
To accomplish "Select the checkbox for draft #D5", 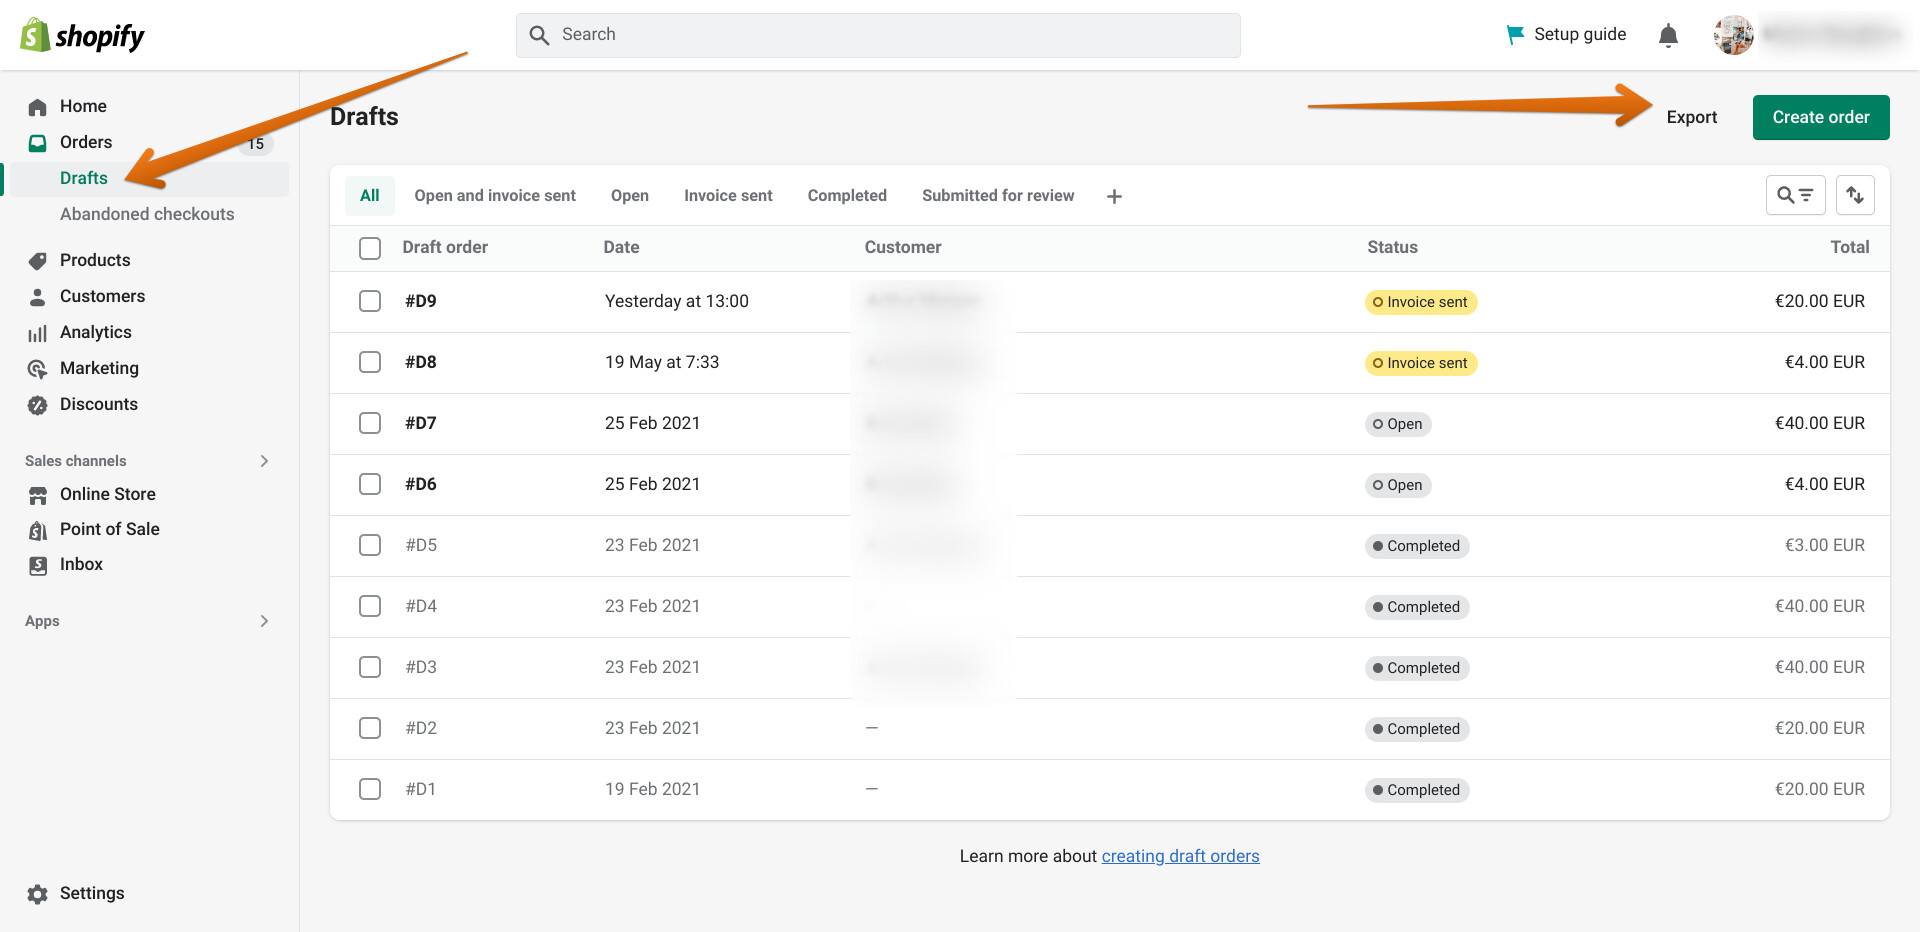I will 370,545.
